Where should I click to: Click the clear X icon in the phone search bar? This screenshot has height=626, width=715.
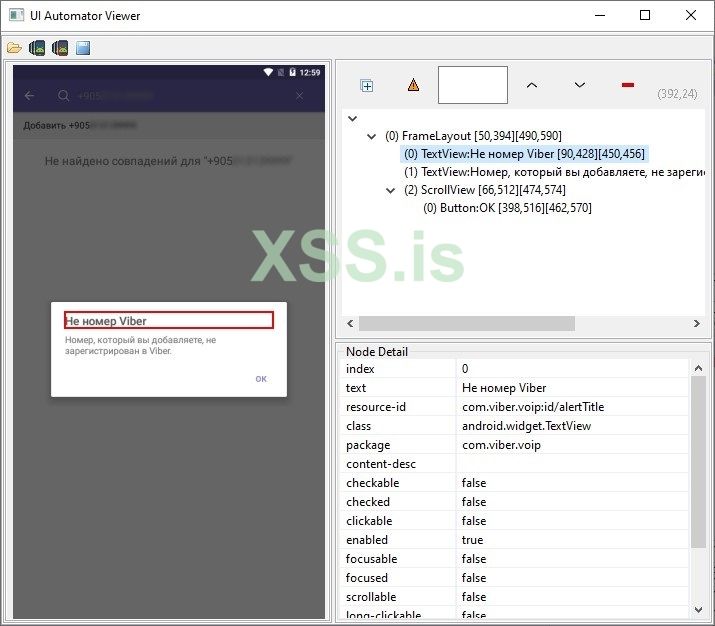(x=299, y=96)
